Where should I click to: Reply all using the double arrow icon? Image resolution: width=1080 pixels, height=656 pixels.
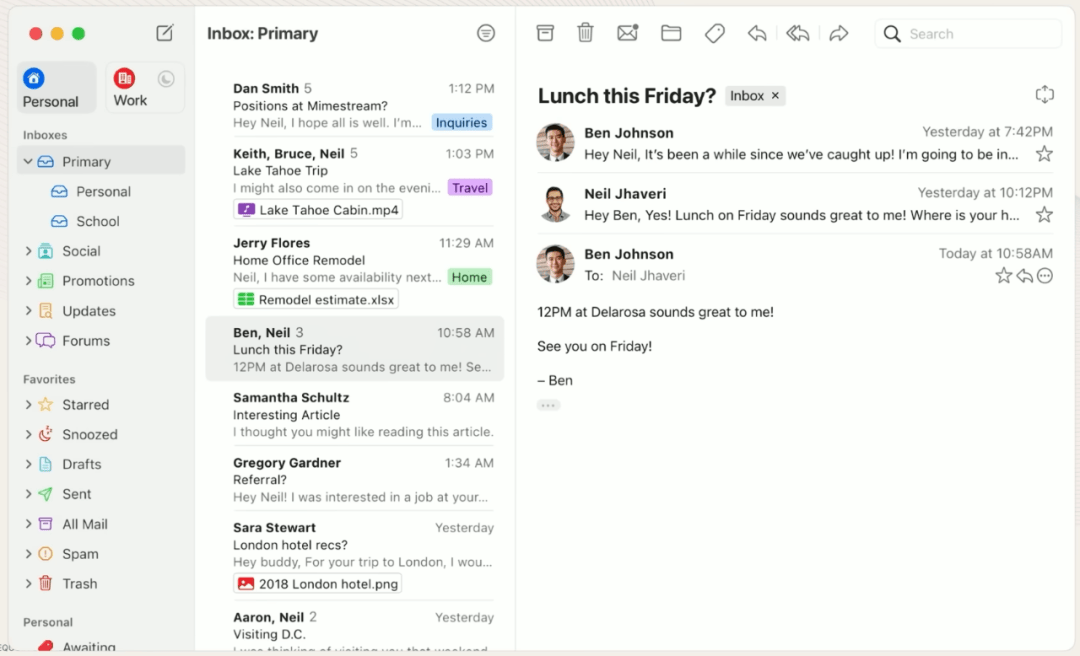tap(798, 32)
